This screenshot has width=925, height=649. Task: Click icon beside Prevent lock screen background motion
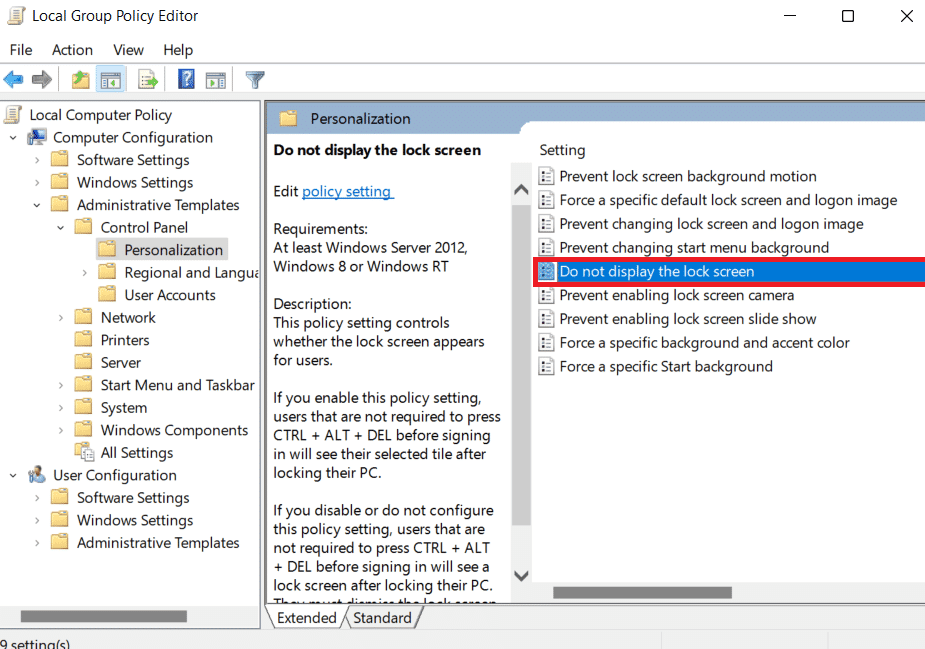pos(546,176)
